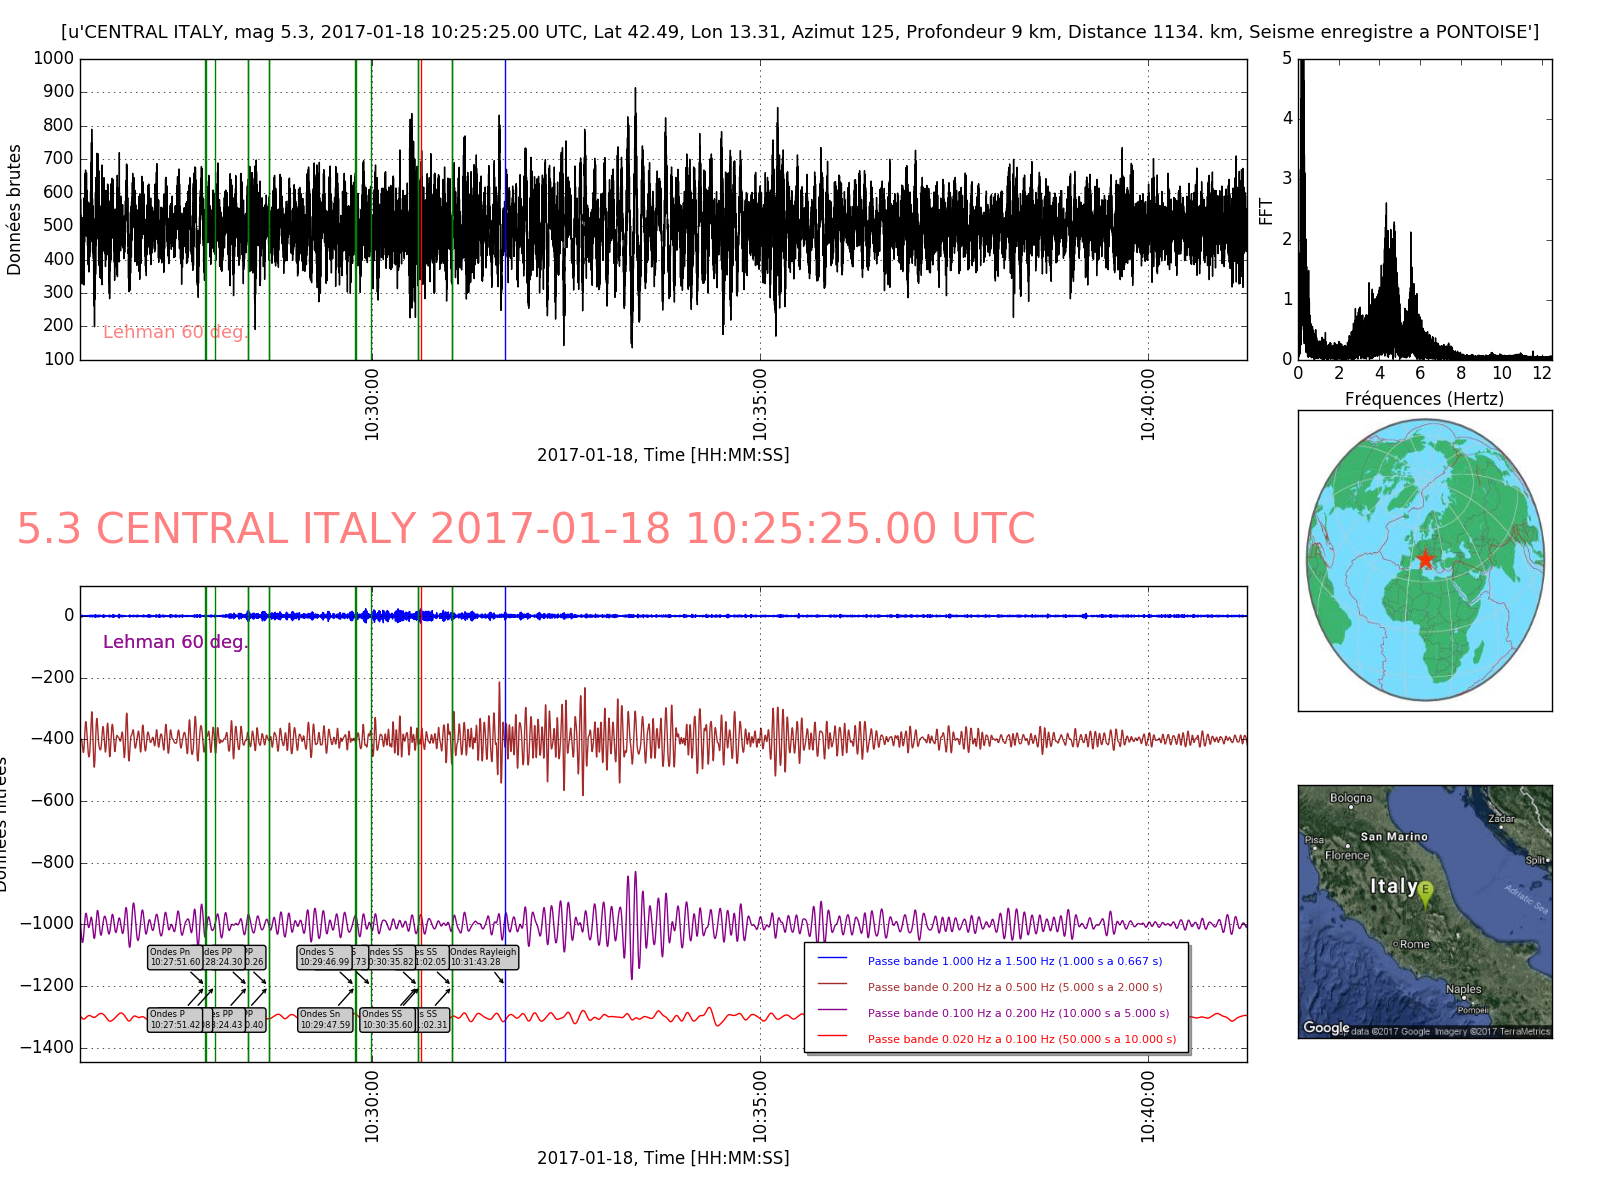Image resolution: width=1600 pixels, height=1180 pixels.
Task: Click the green E epicenter map pin
Action: click(1425, 892)
